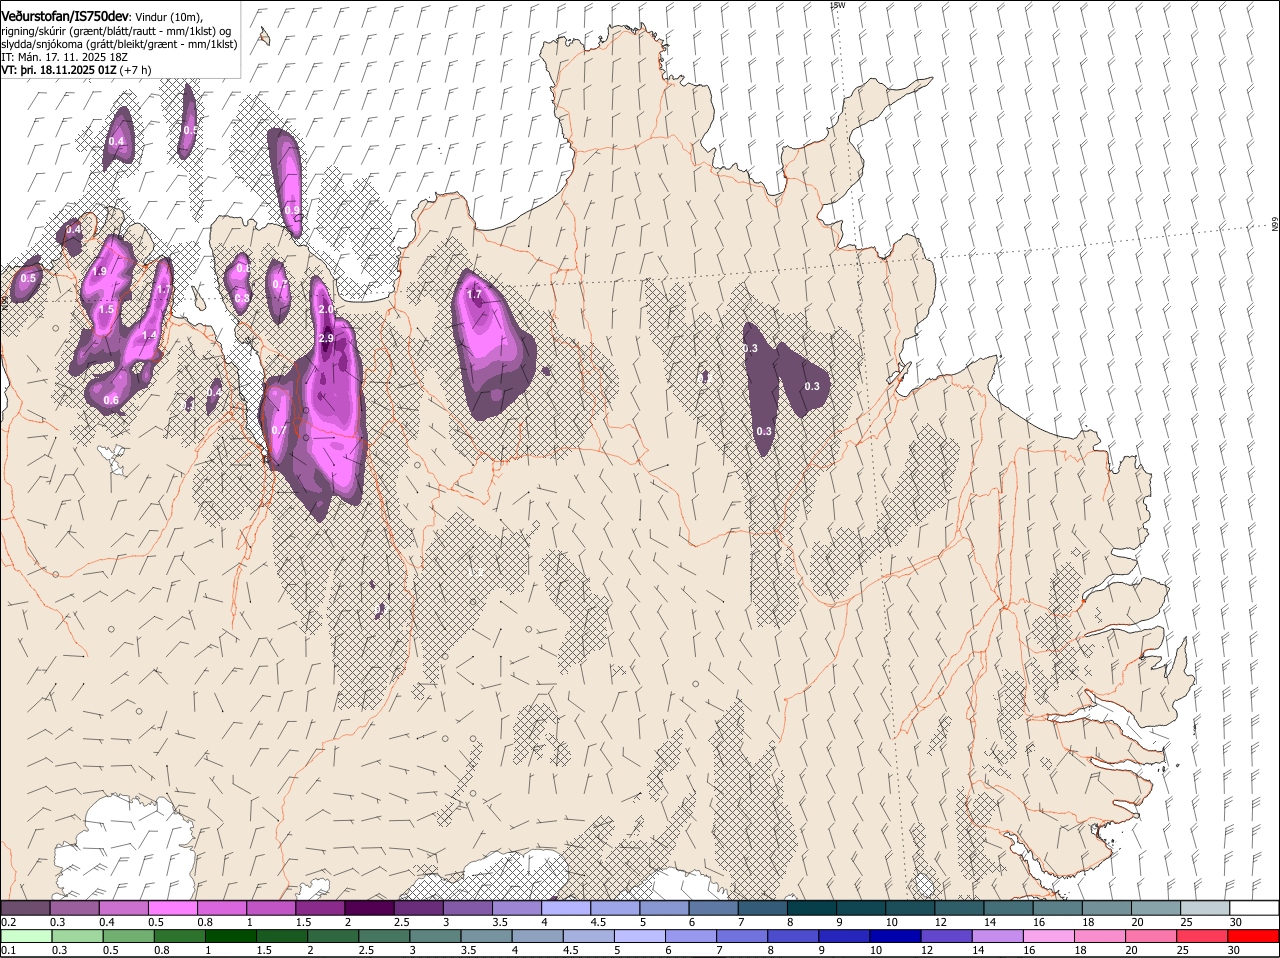Pick the snow scale swatch starting at 1.5
The width and height of the screenshot is (1280, 958).
point(321,908)
